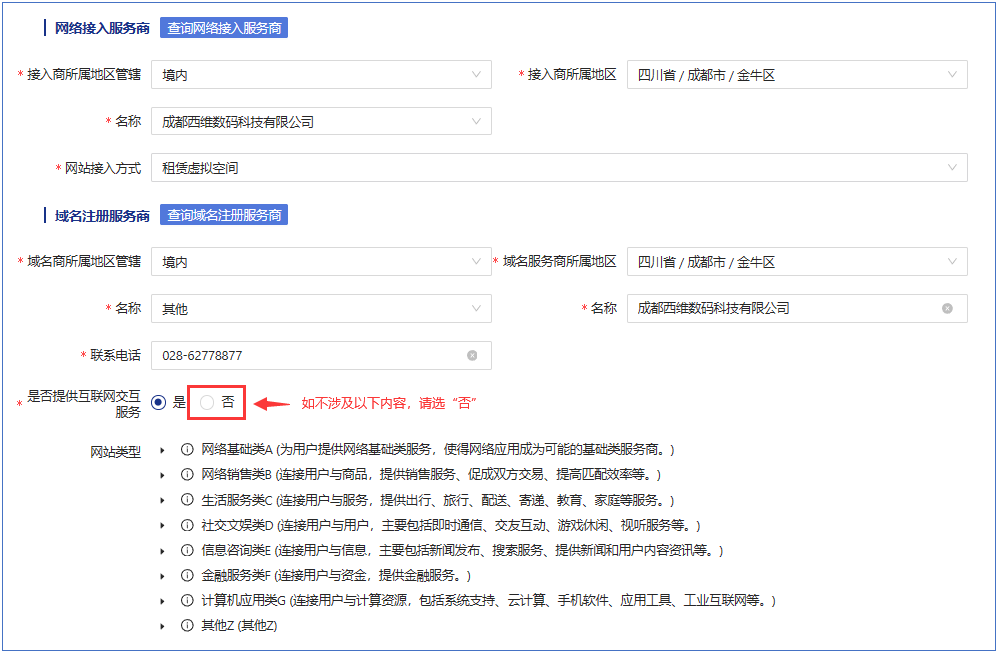Click info icon beside 网络销售类B
Screen dimensions: 1001x654
187,475
